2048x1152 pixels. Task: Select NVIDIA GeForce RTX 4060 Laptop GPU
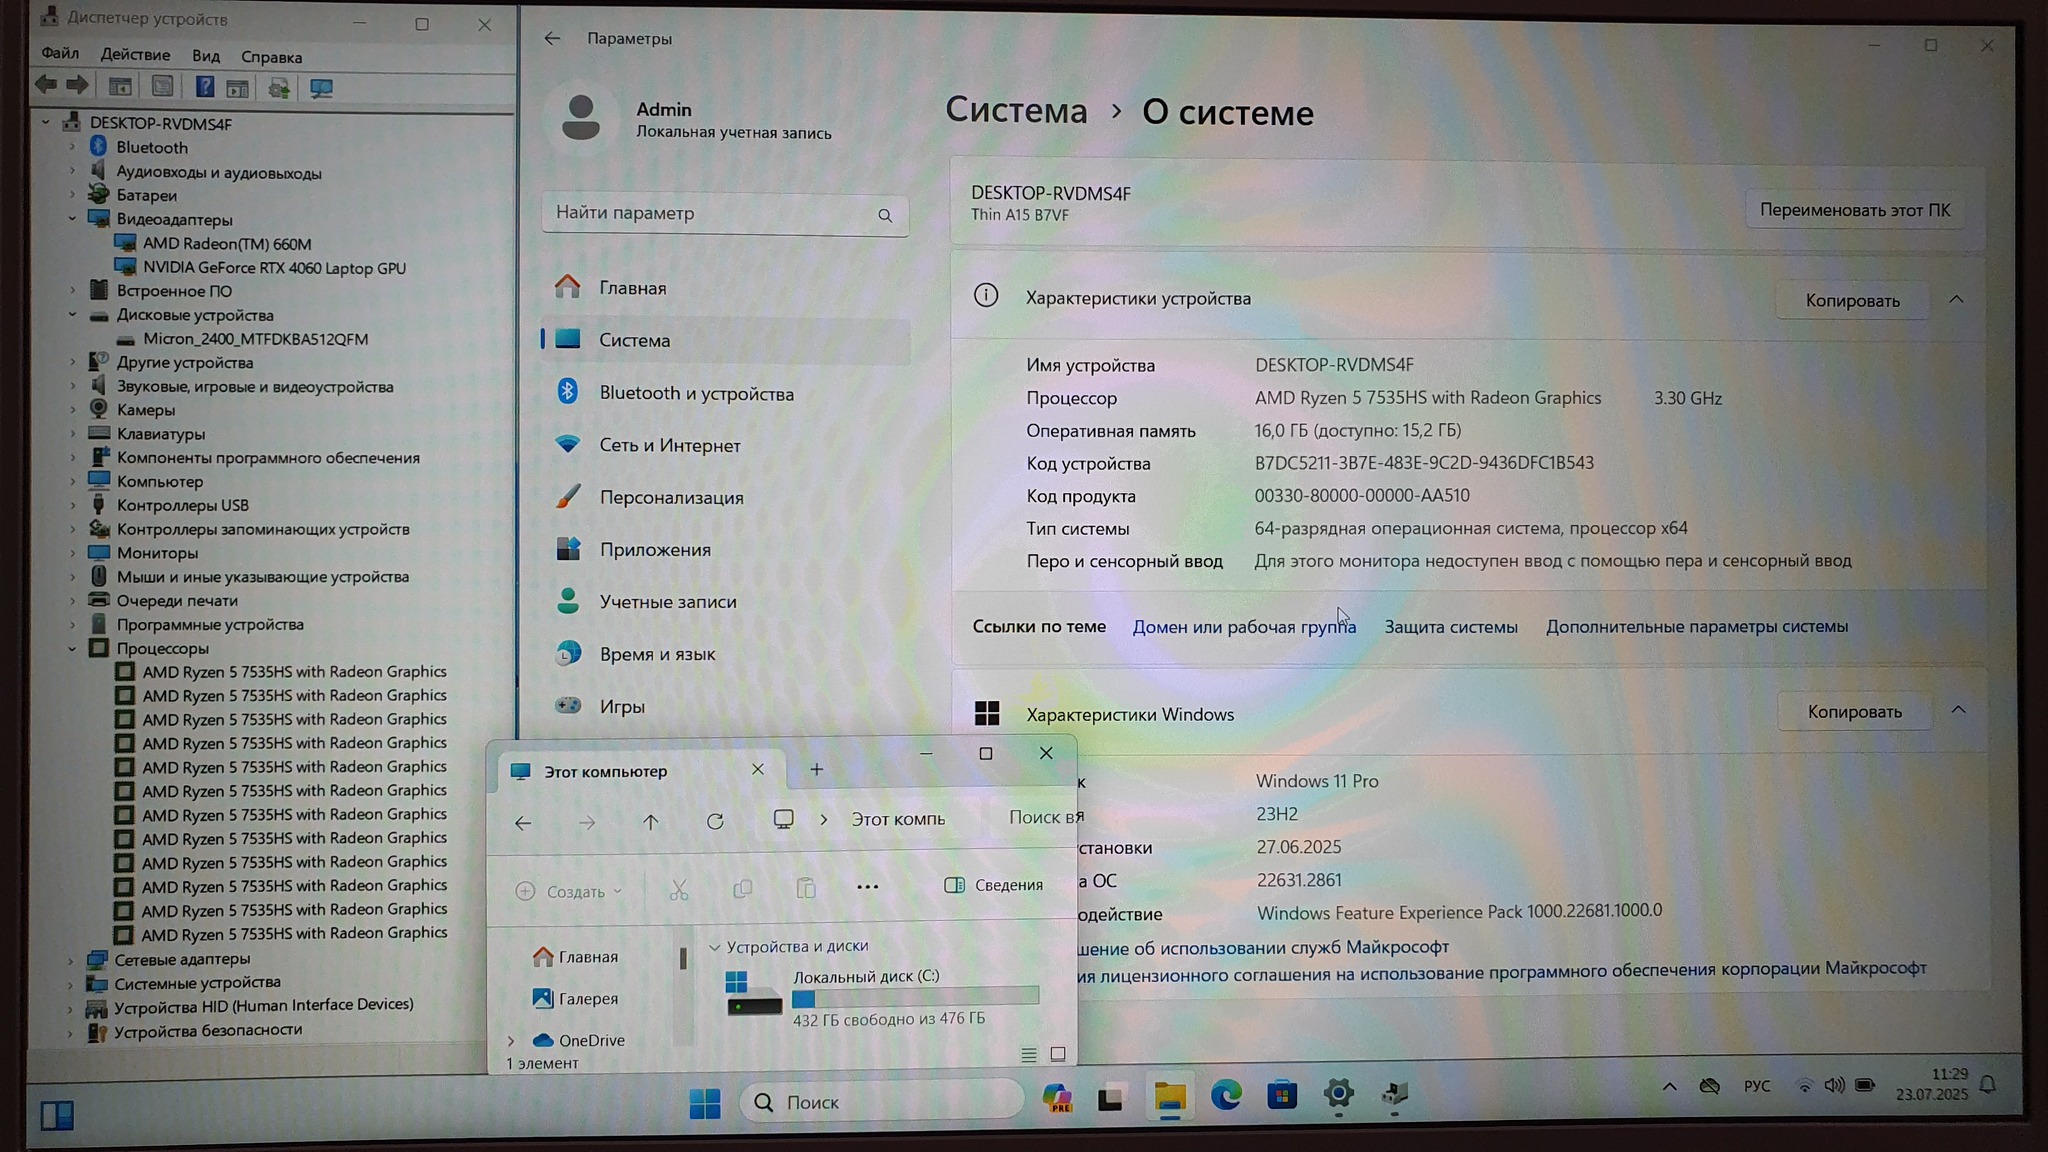[x=274, y=268]
